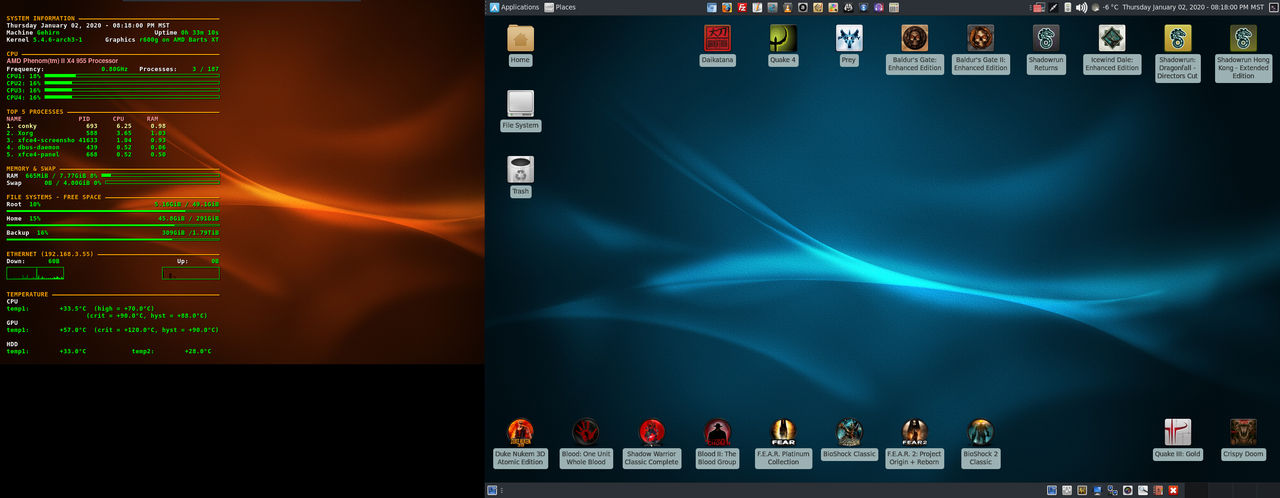The image size is (1280, 498).
Task: Click the blue monitor icon in bottom panel
Action: [x=1097, y=490]
